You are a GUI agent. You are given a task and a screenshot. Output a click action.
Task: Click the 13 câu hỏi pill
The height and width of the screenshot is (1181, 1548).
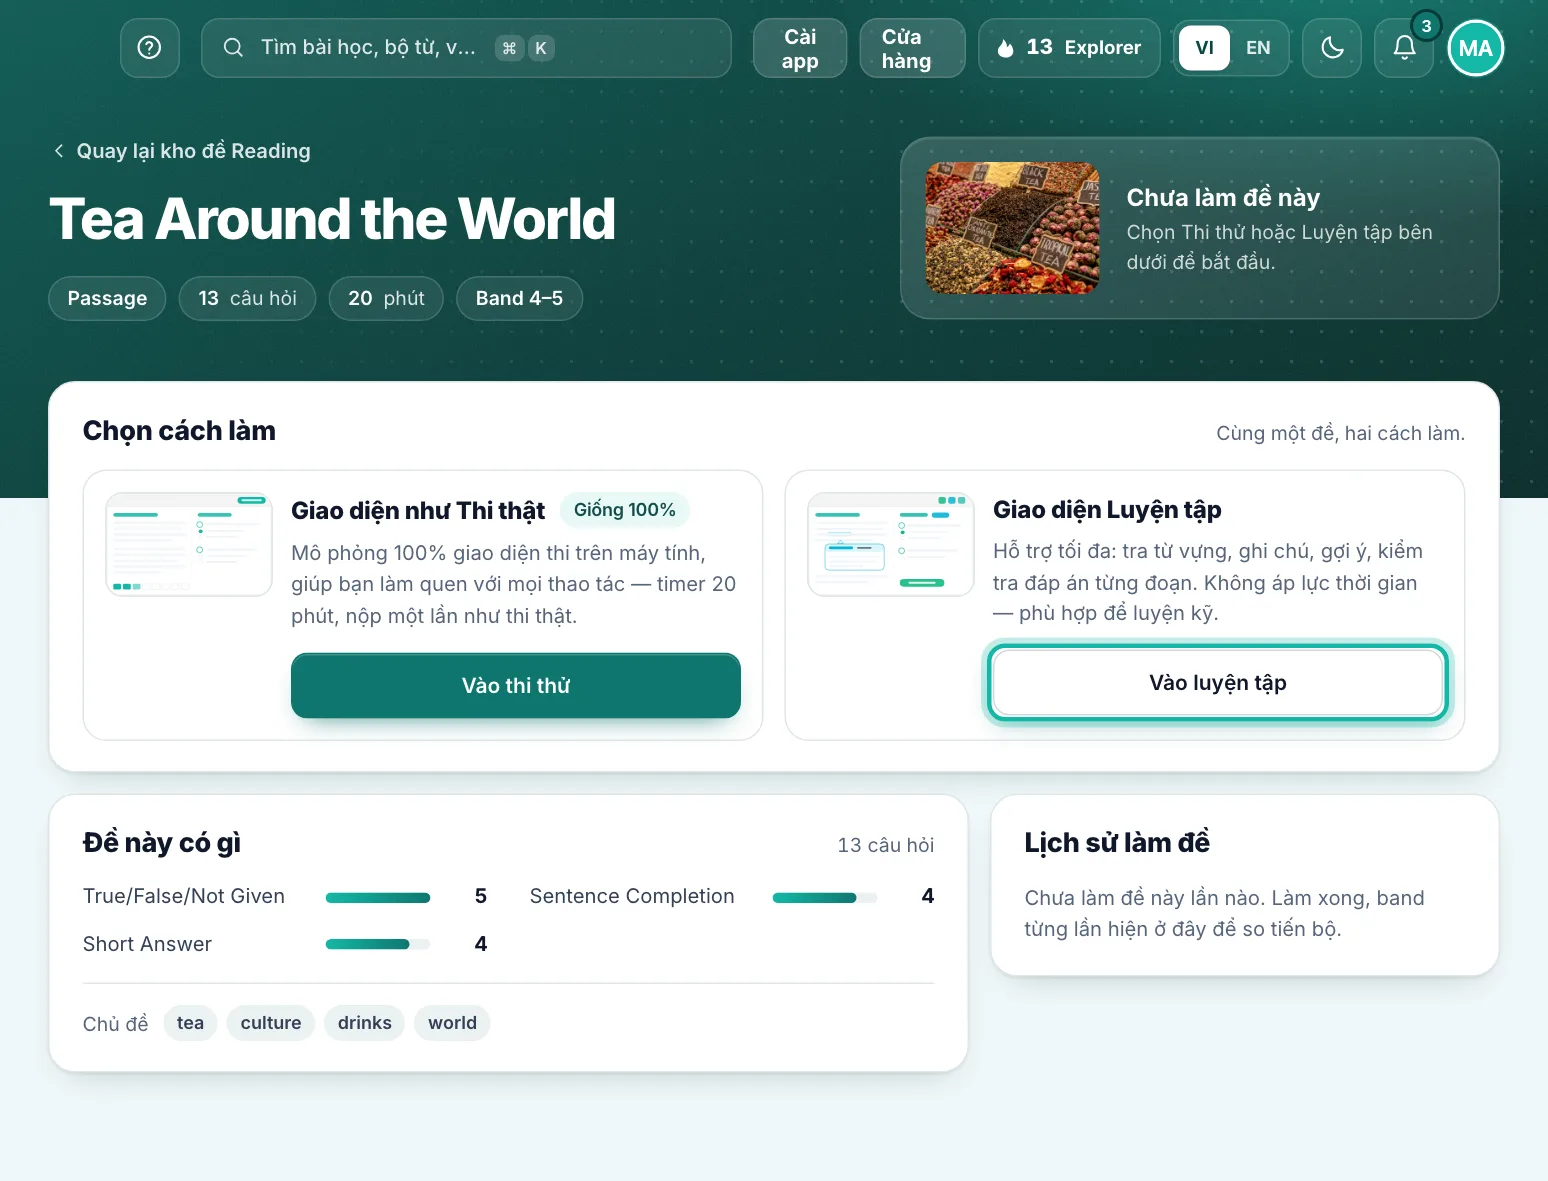coord(248,298)
